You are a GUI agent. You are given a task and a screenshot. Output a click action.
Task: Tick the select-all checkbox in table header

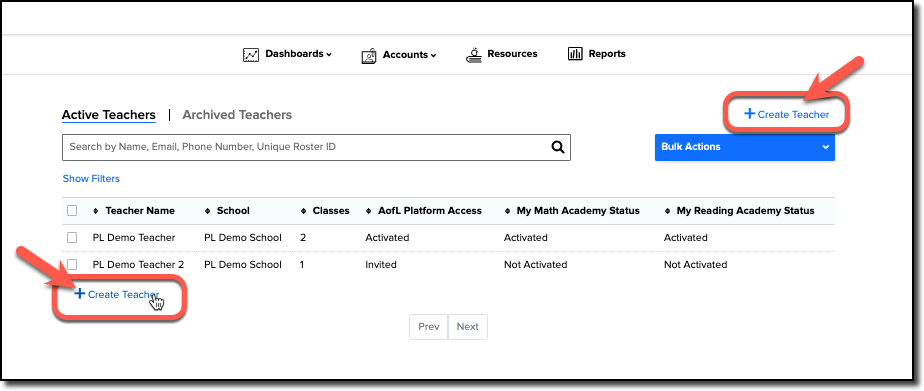(x=72, y=211)
